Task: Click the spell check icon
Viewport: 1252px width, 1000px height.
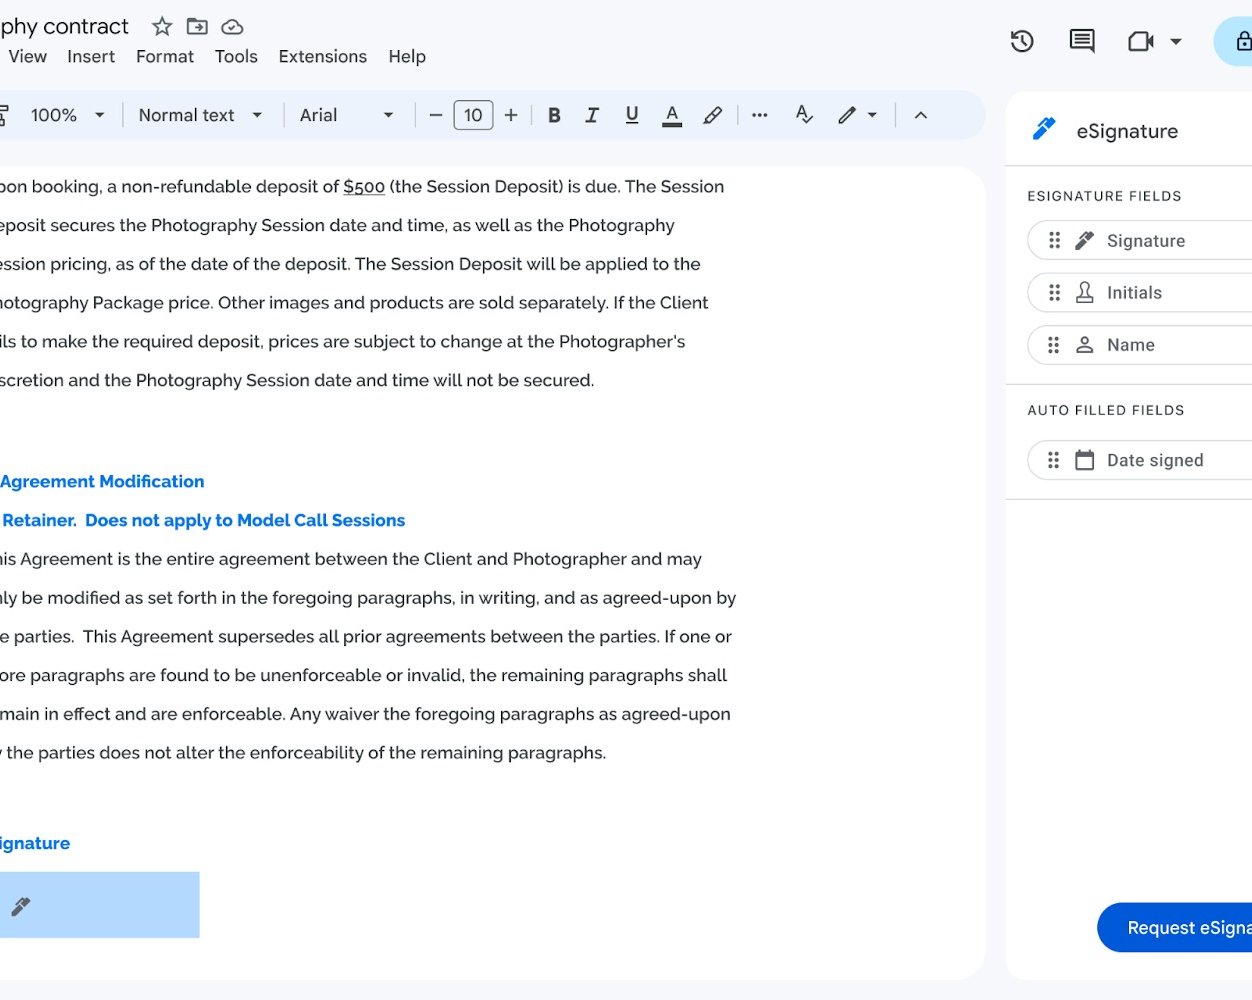Action: point(804,115)
